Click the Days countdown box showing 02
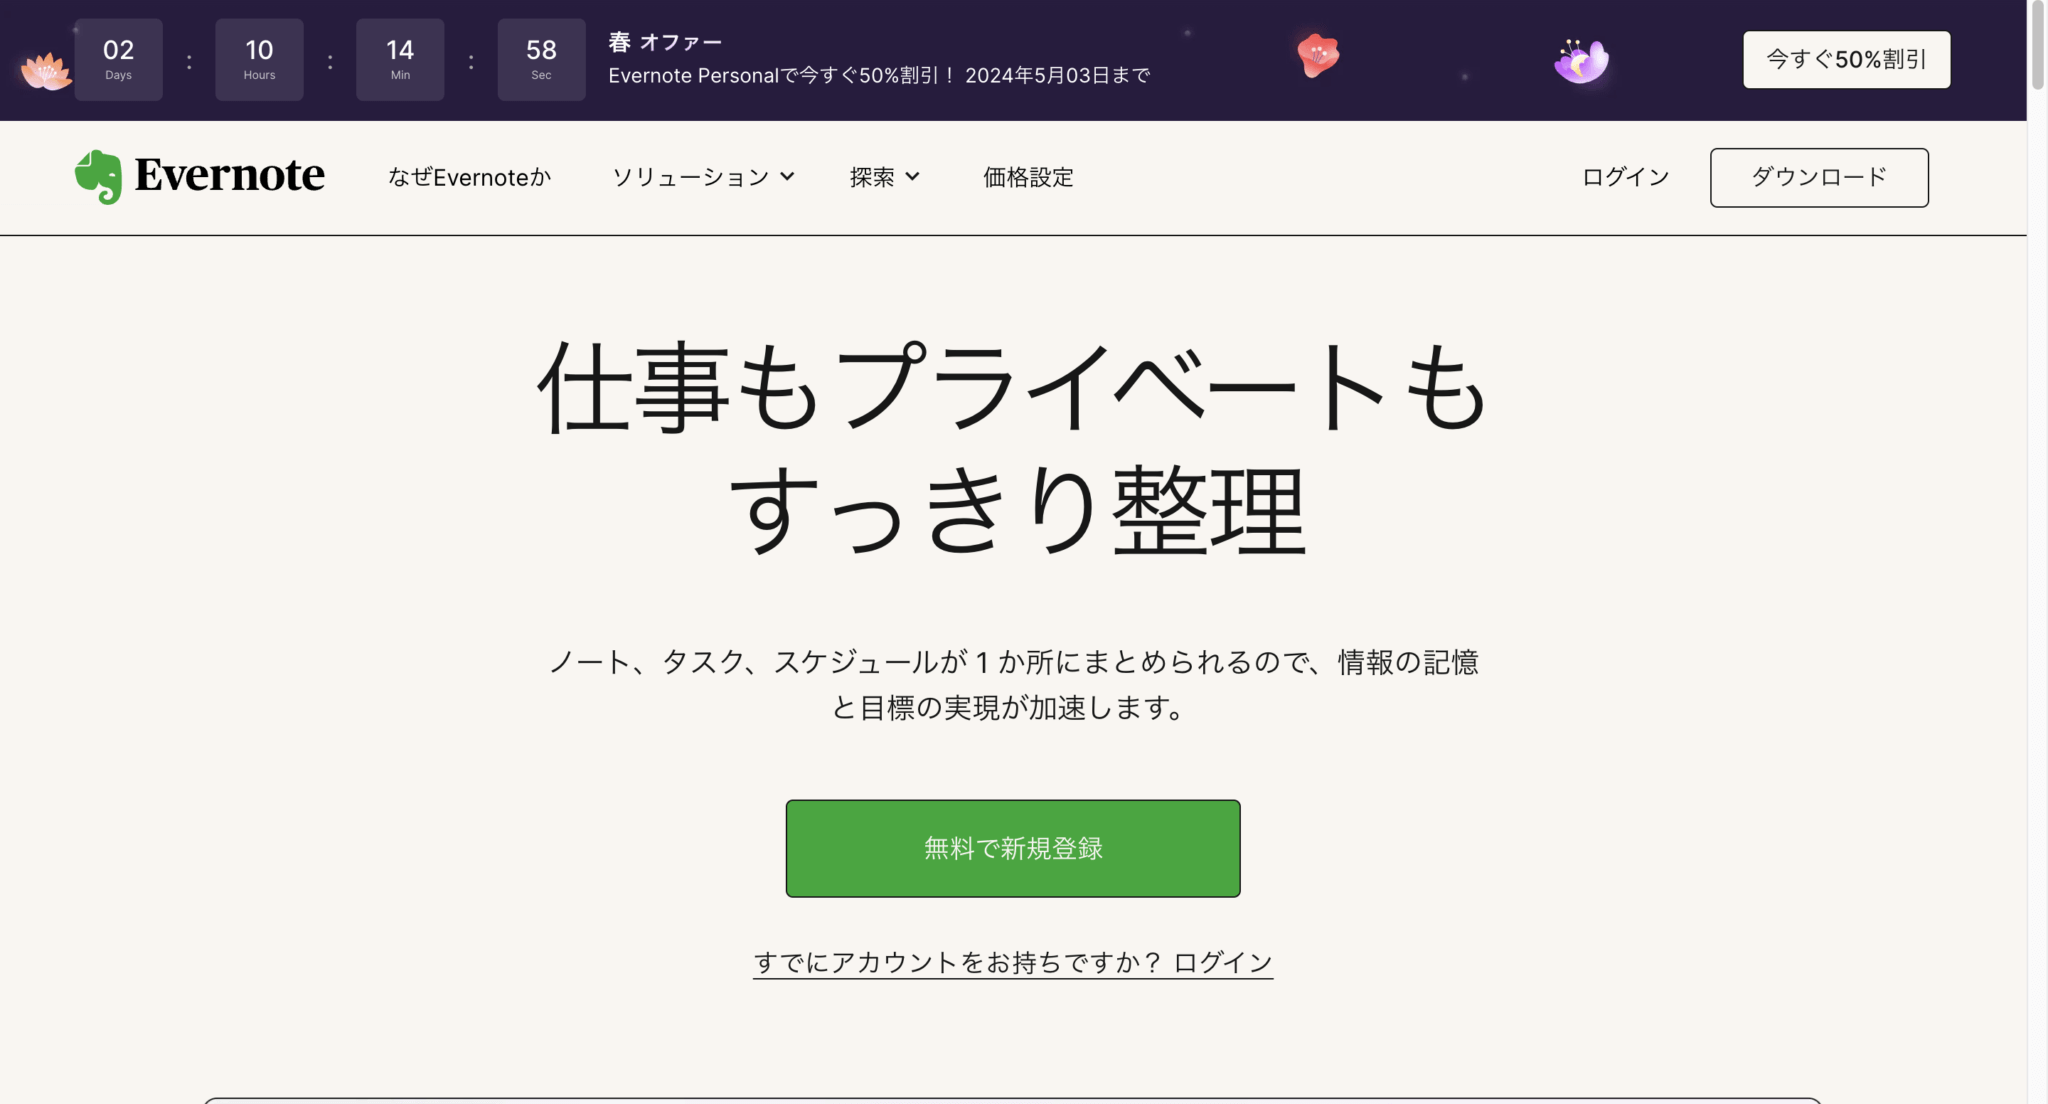 [x=119, y=59]
